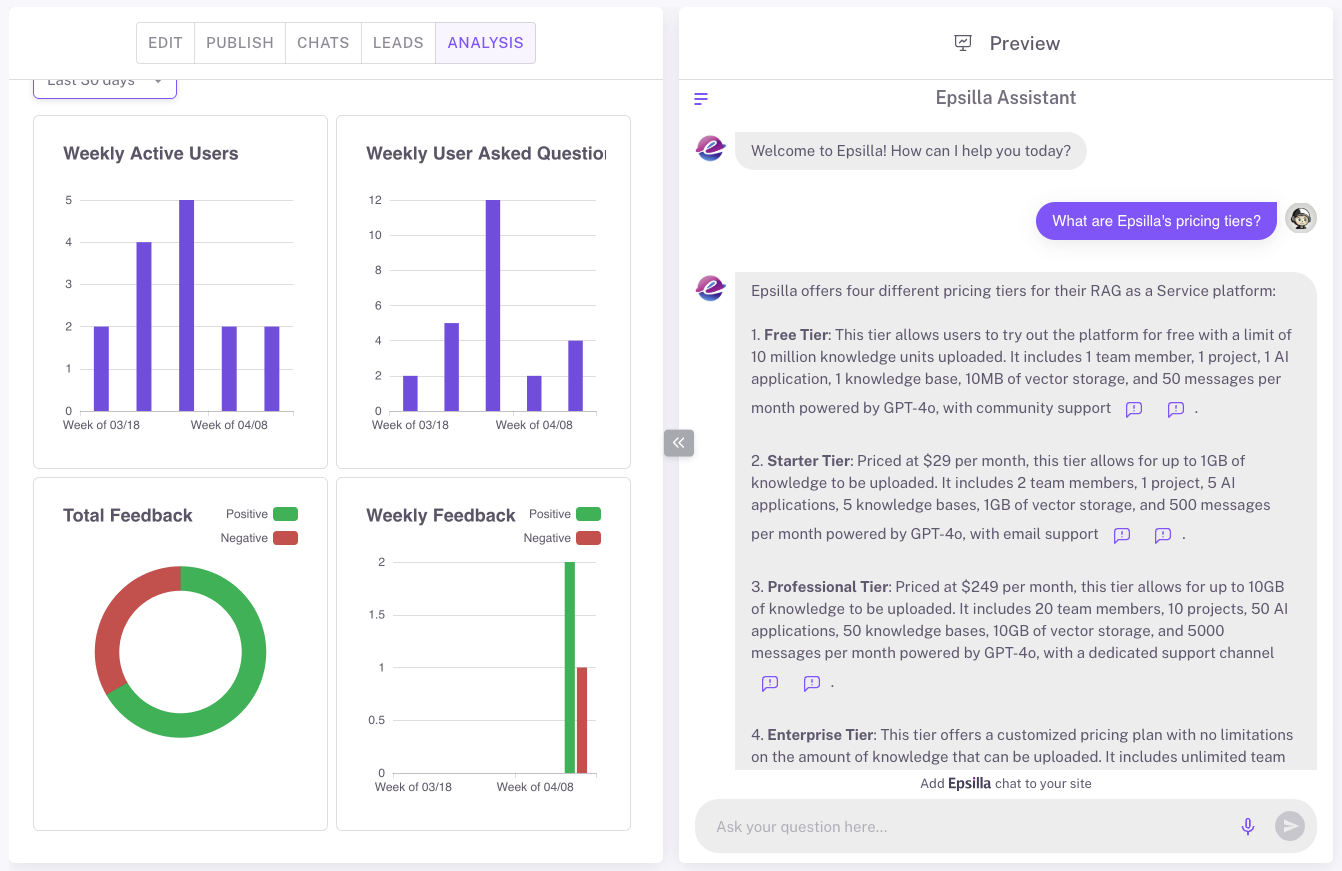Click the Preview presentation screen icon
Screen dimensions: 1342x871
coord(963,43)
